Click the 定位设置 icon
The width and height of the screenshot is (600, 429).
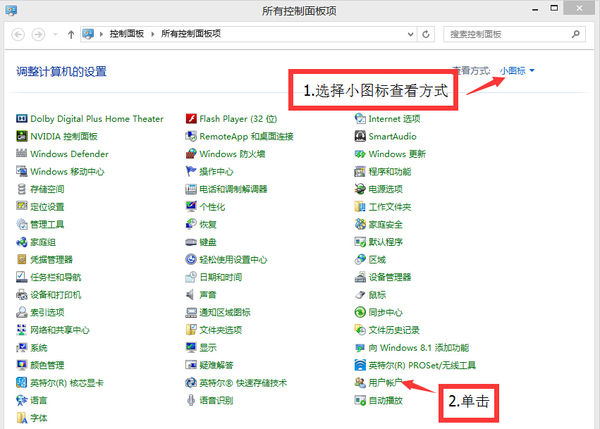pyautogui.click(x=21, y=207)
